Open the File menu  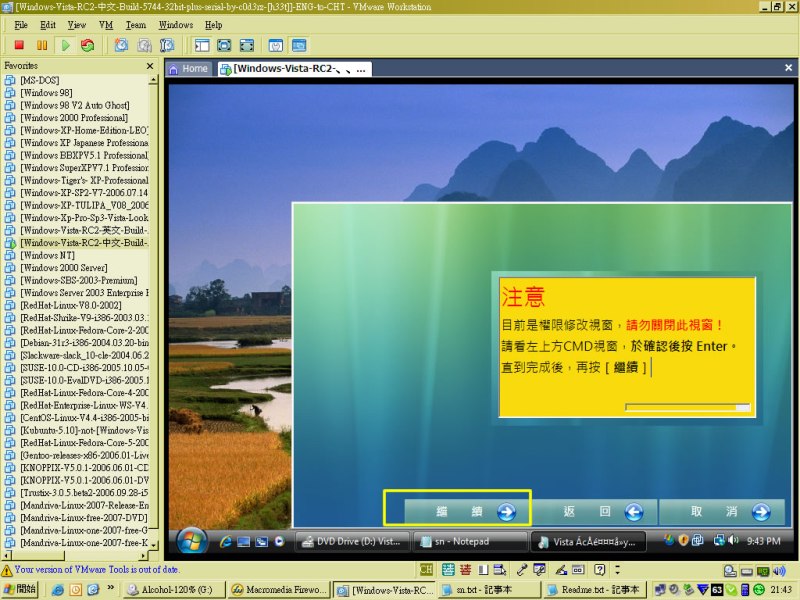pyautogui.click(x=21, y=25)
